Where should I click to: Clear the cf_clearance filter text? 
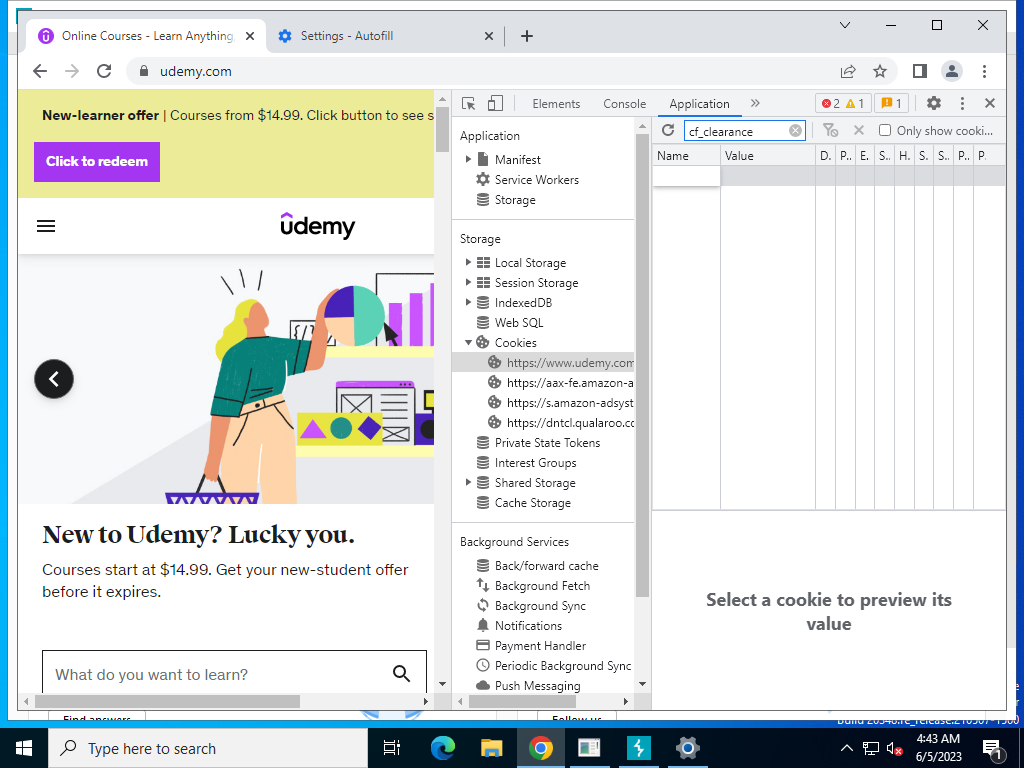pyautogui.click(x=795, y=131)
